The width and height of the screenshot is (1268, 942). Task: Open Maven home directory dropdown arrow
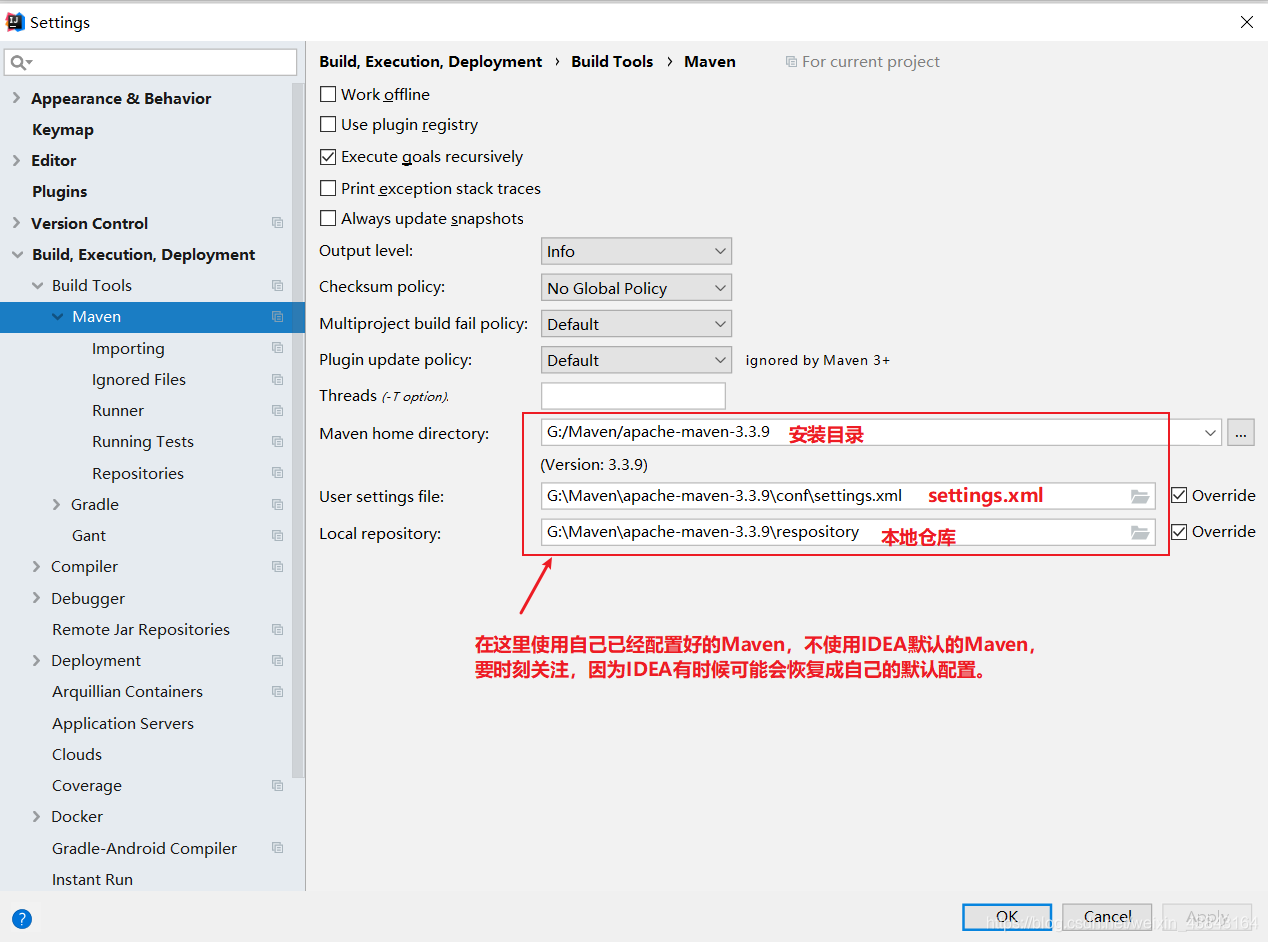pos(1211,433)
